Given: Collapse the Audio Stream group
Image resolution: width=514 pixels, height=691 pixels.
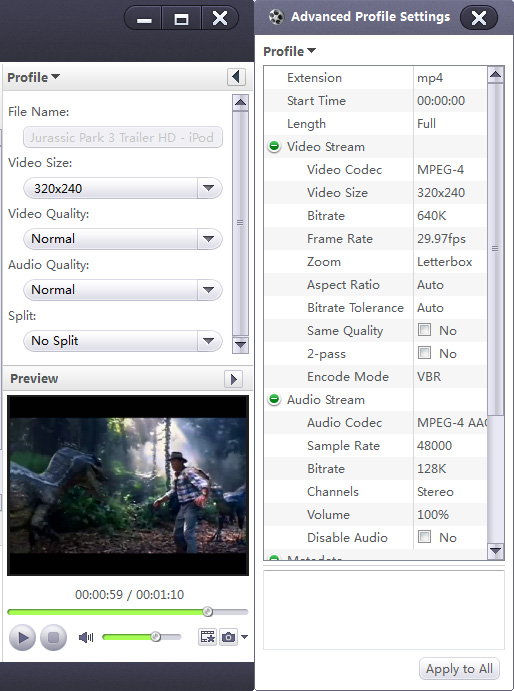Looking at the screenshot, I should tap(274, 399).
